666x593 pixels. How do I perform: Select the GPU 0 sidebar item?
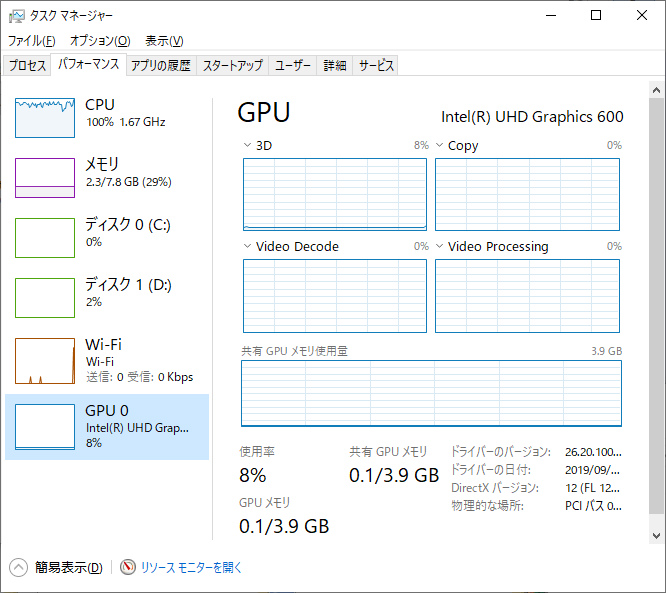(x=107, y=425)
